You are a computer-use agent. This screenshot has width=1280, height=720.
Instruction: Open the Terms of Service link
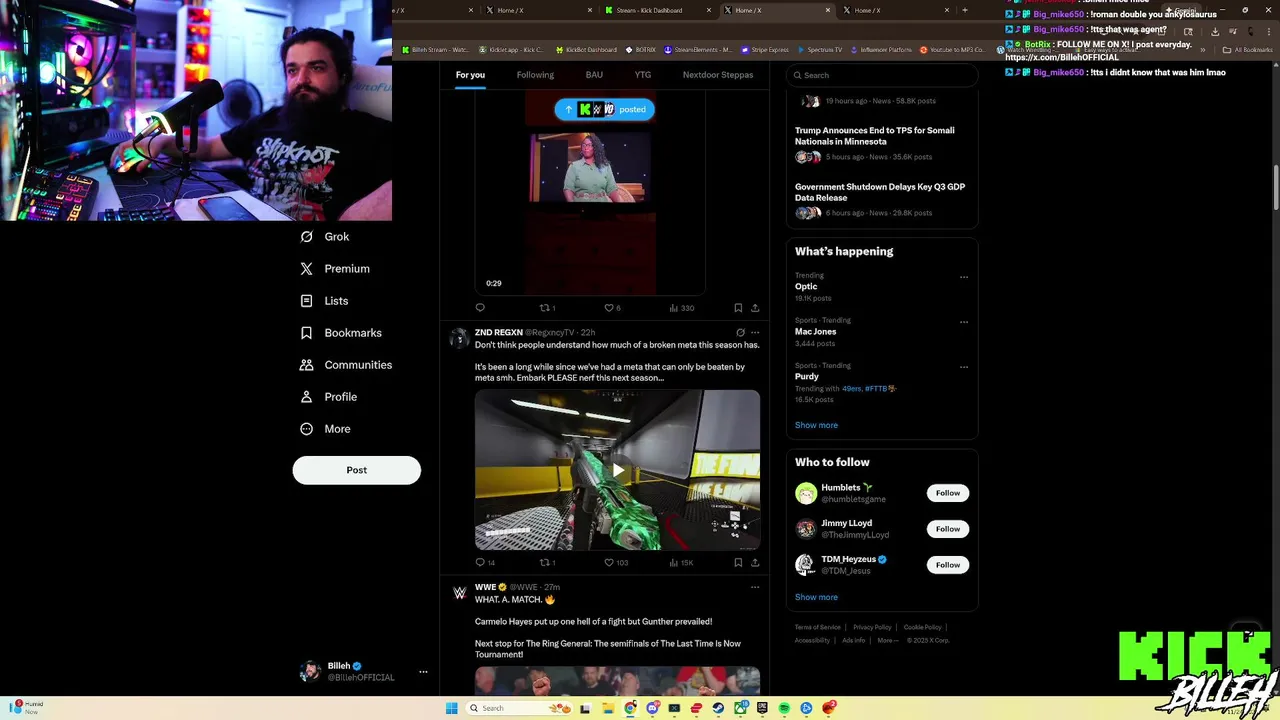tap(818, 627)
